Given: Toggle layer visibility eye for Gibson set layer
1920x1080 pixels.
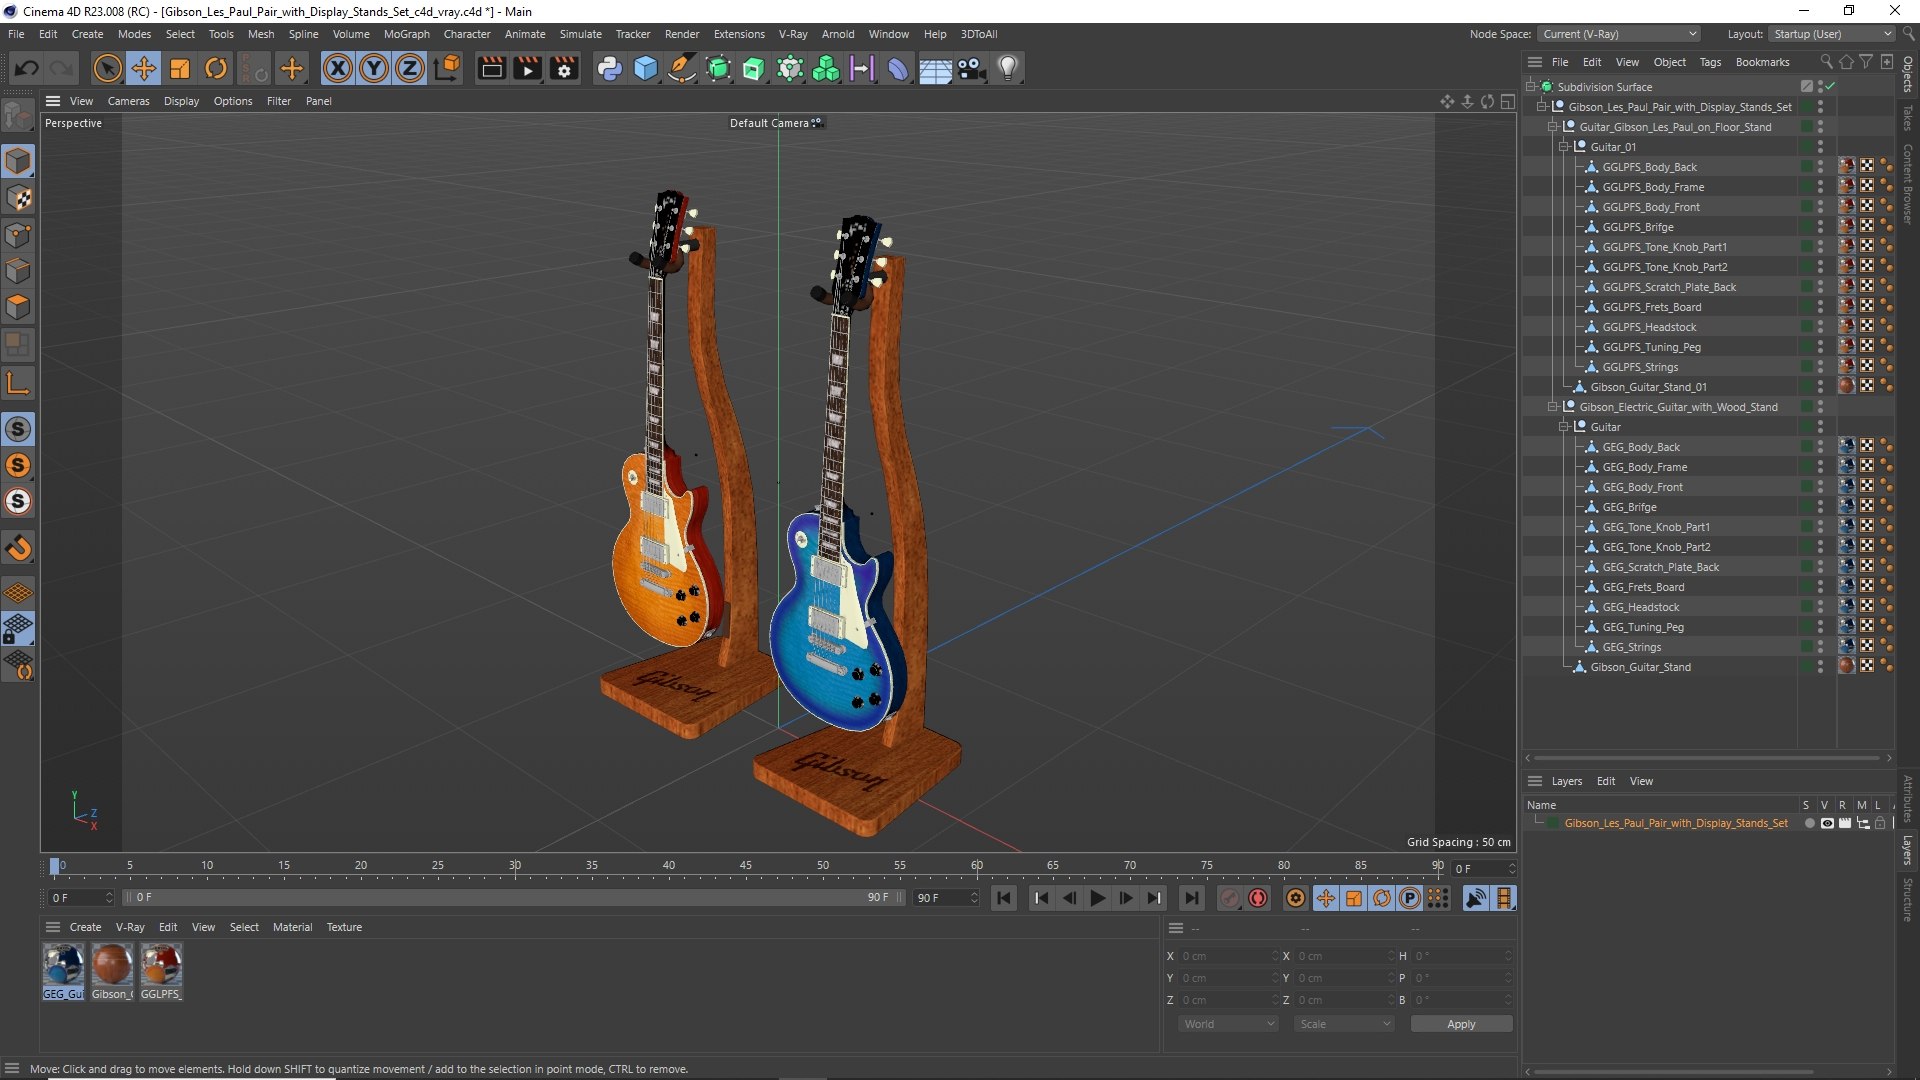Looking at the screenshot, I should click(1827, 823).
